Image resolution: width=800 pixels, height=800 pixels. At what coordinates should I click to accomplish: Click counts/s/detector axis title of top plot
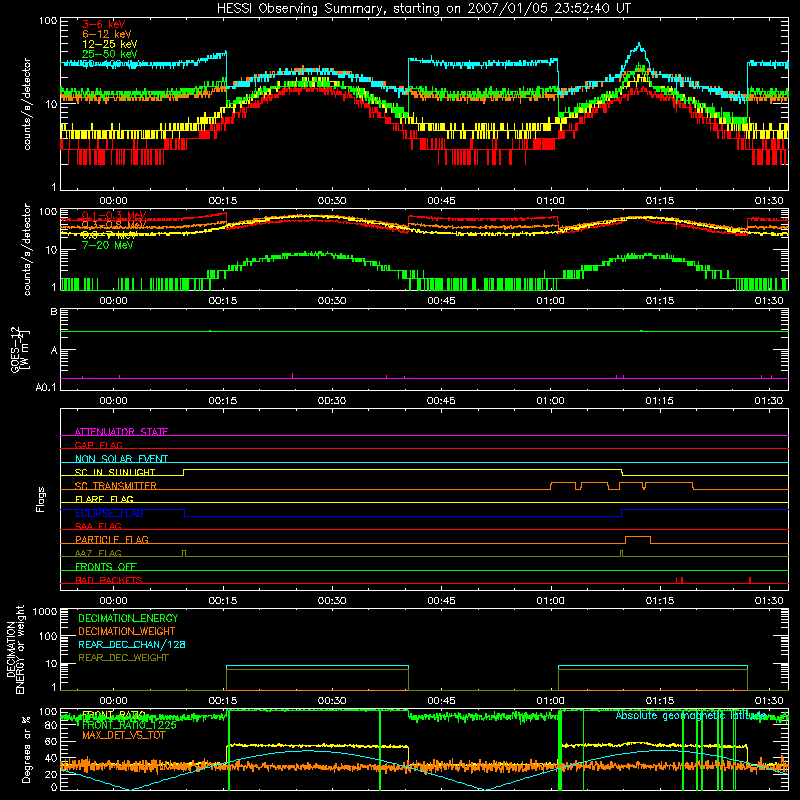[x=27, y=104]
